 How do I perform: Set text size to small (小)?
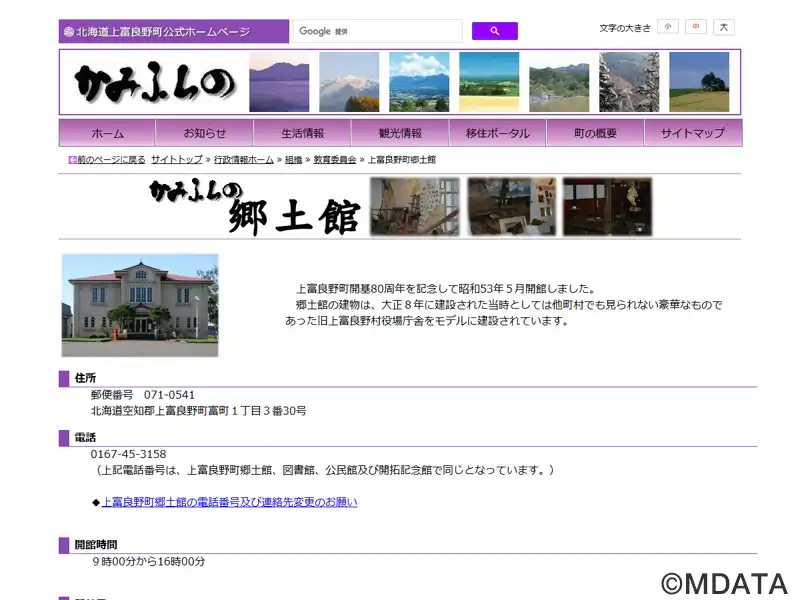[668, 27]
